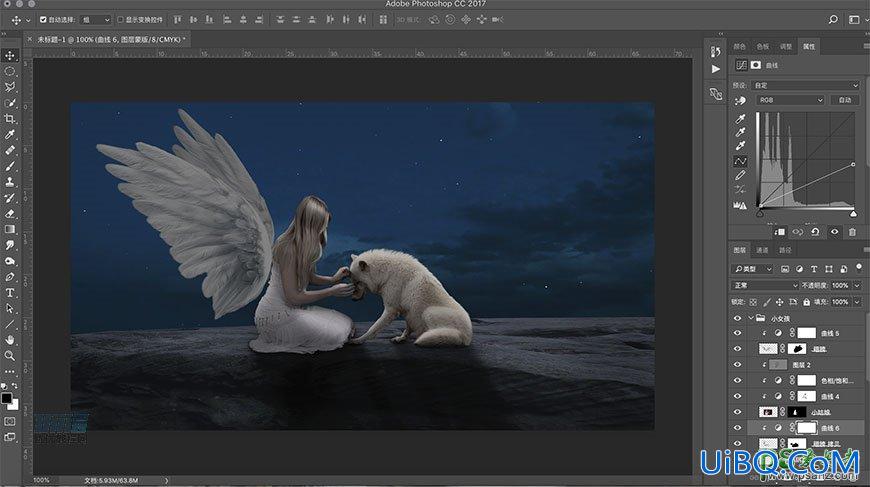Select the Brush tool
Viewport: 870px width, 487px height.
coord(10,166)
